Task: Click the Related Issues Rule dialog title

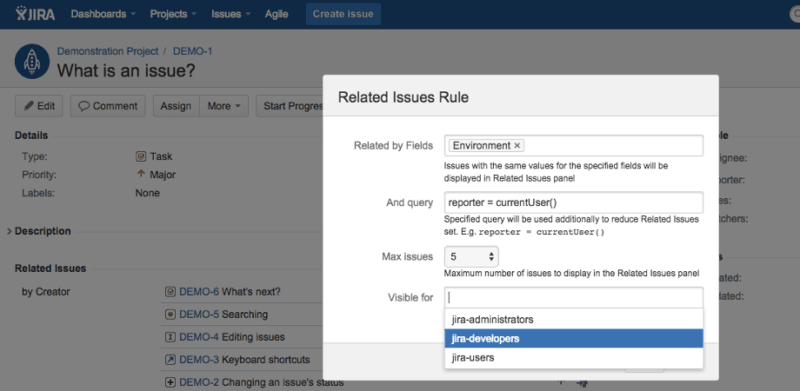Action: point(403,97)
